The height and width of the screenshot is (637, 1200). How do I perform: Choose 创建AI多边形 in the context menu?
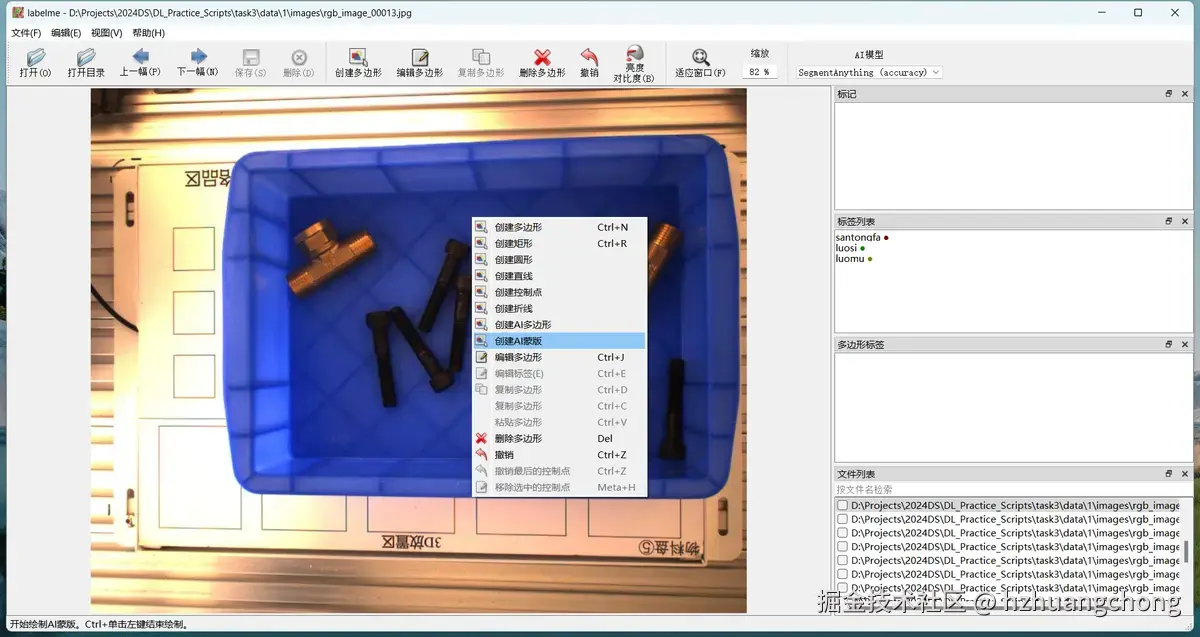click(559, 325)
